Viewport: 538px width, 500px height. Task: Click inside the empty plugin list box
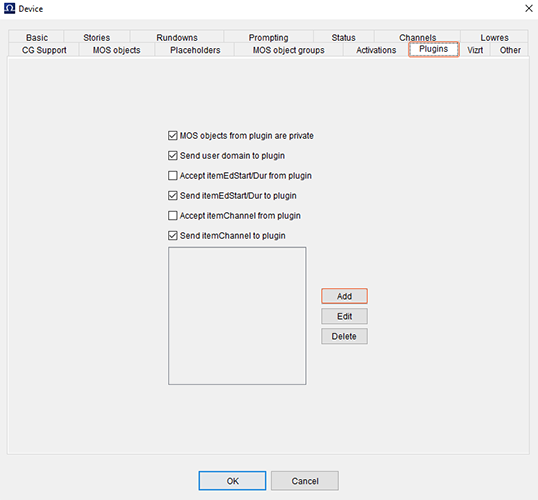coord(237,316)
